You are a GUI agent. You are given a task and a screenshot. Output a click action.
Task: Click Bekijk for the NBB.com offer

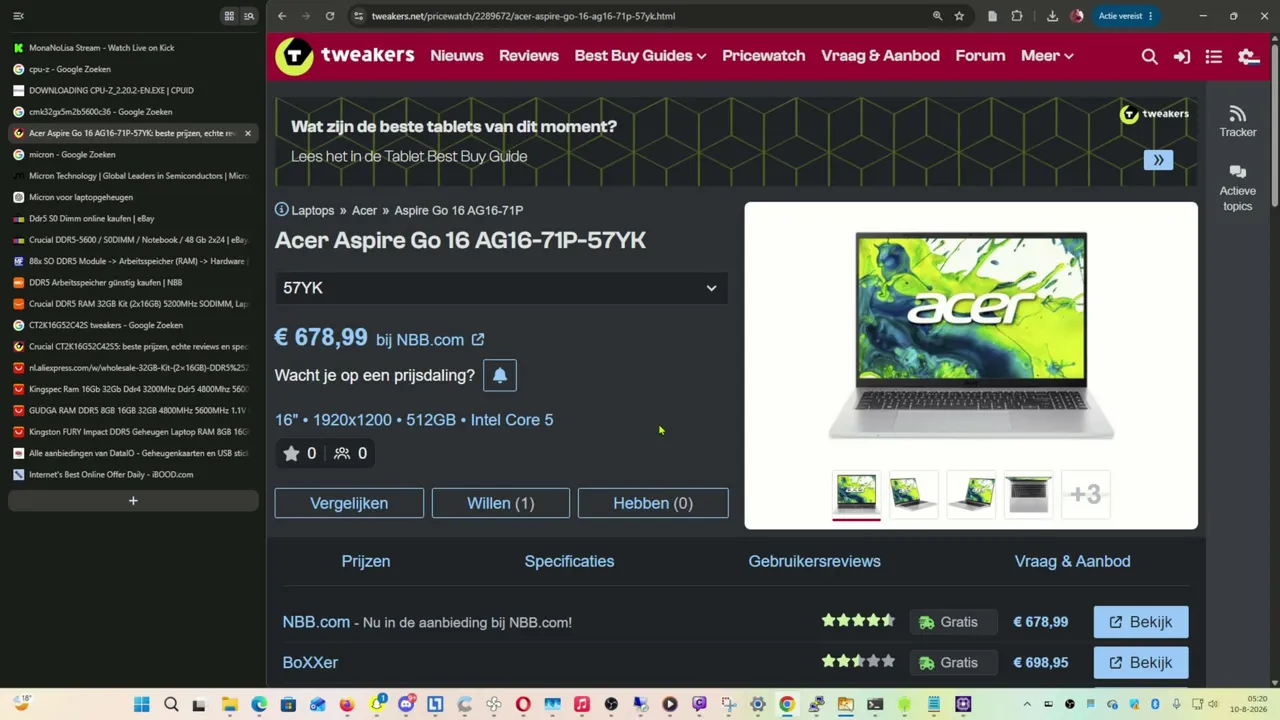tap(1141, 622)
